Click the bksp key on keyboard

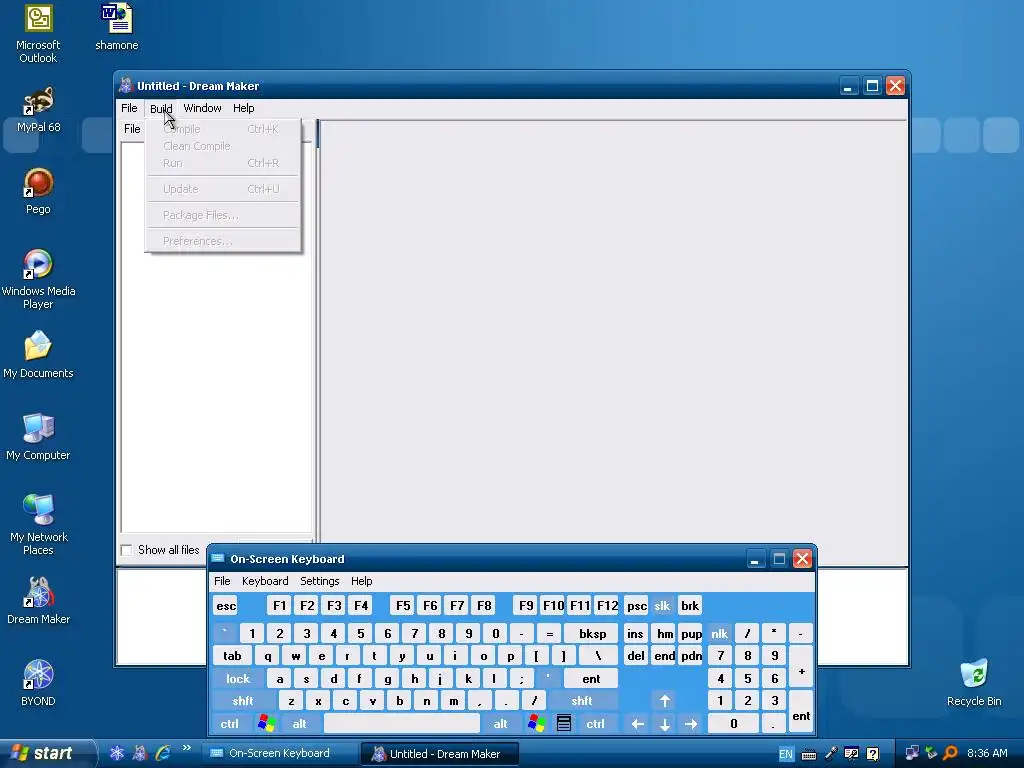[x=592, y=633]
